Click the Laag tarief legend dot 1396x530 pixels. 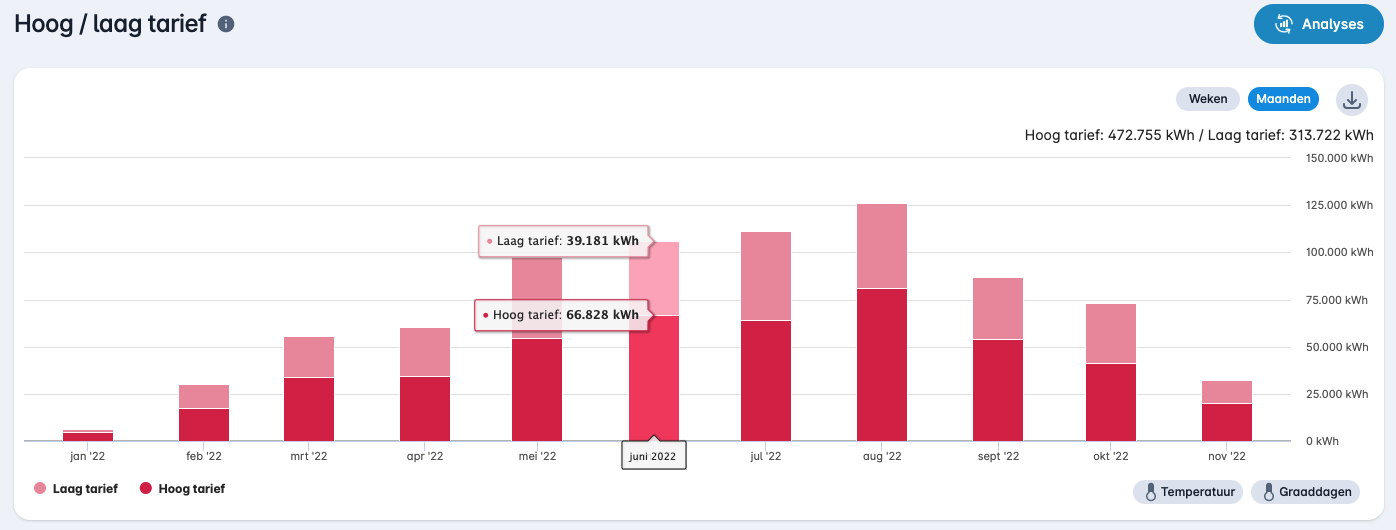[40, 489]
